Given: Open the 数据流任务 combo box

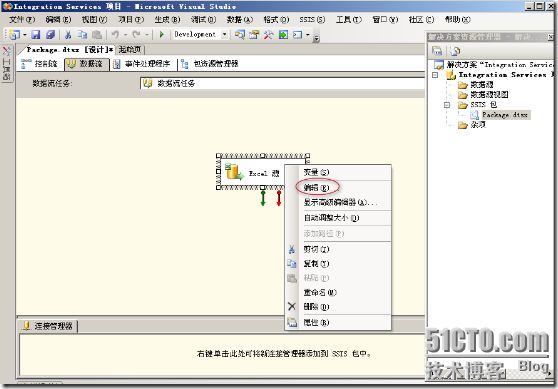Looking at the screenshot, I should click(283, 83).
